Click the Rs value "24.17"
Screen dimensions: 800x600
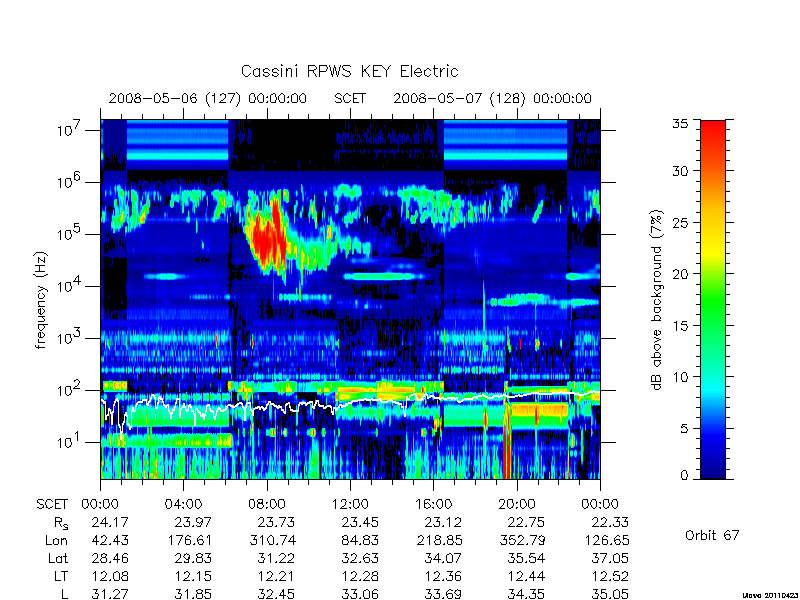click(x=110, y=522)
